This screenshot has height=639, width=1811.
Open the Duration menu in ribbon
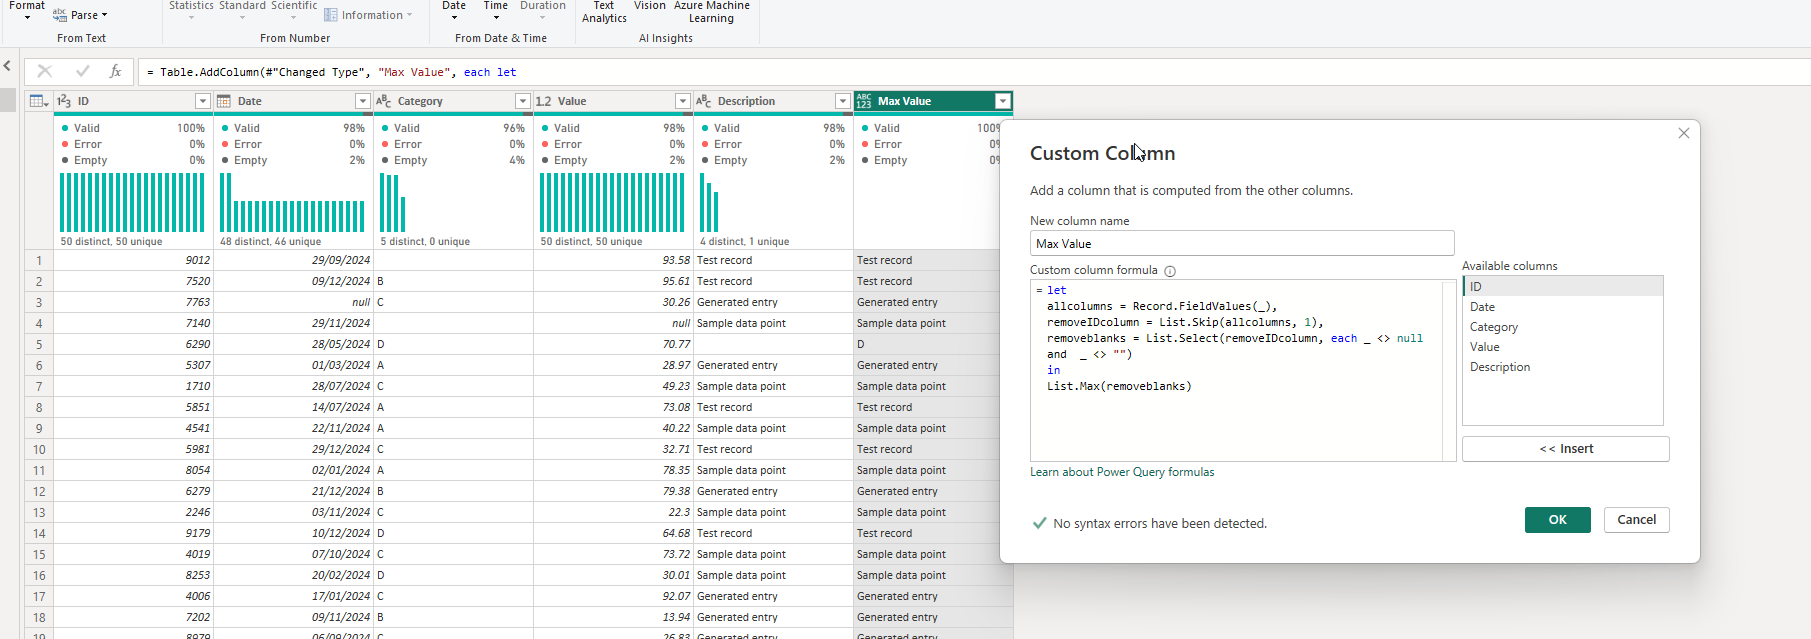click(543, 9)
